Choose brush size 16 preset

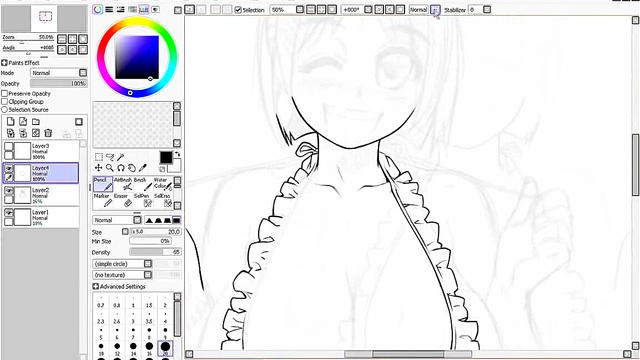(149, 349)
